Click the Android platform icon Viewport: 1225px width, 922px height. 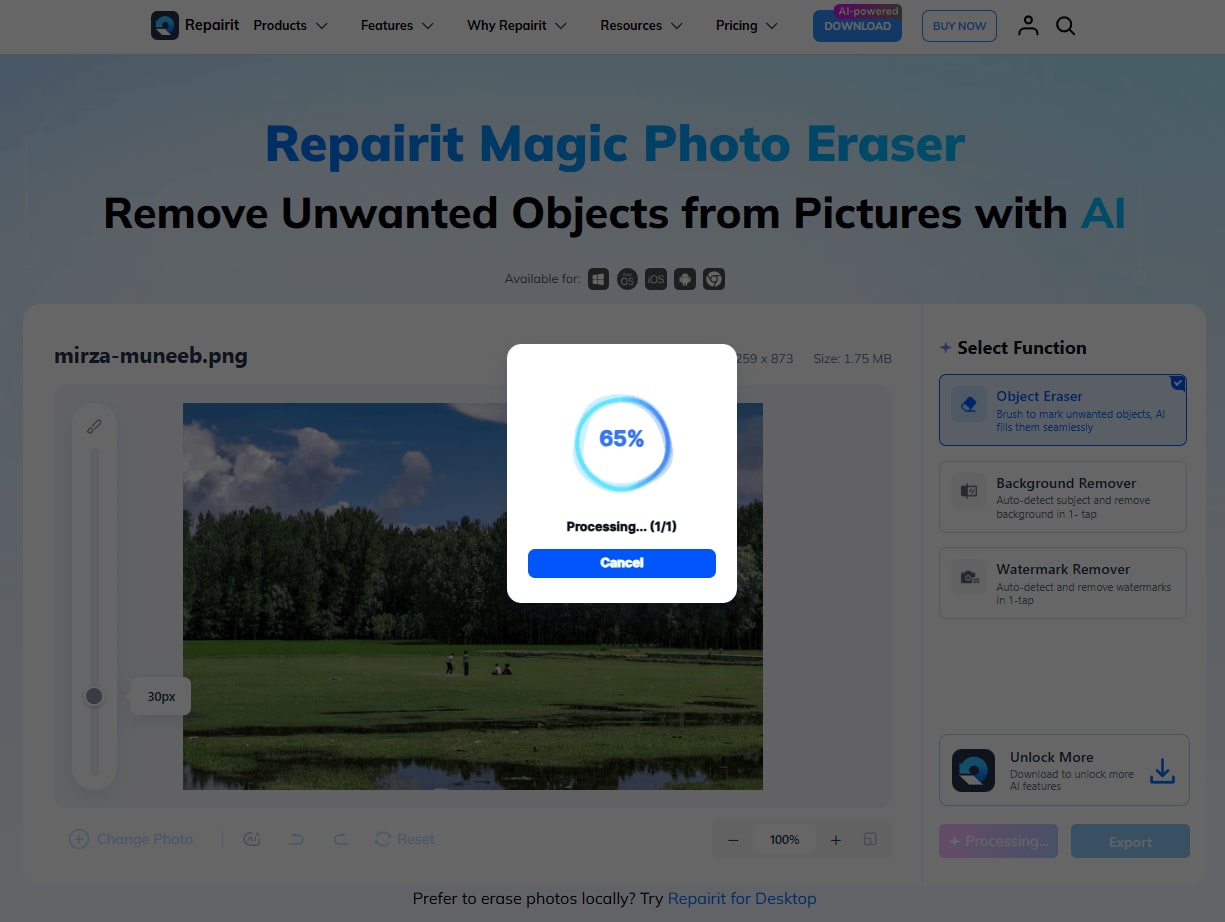[x=685, y=279]
